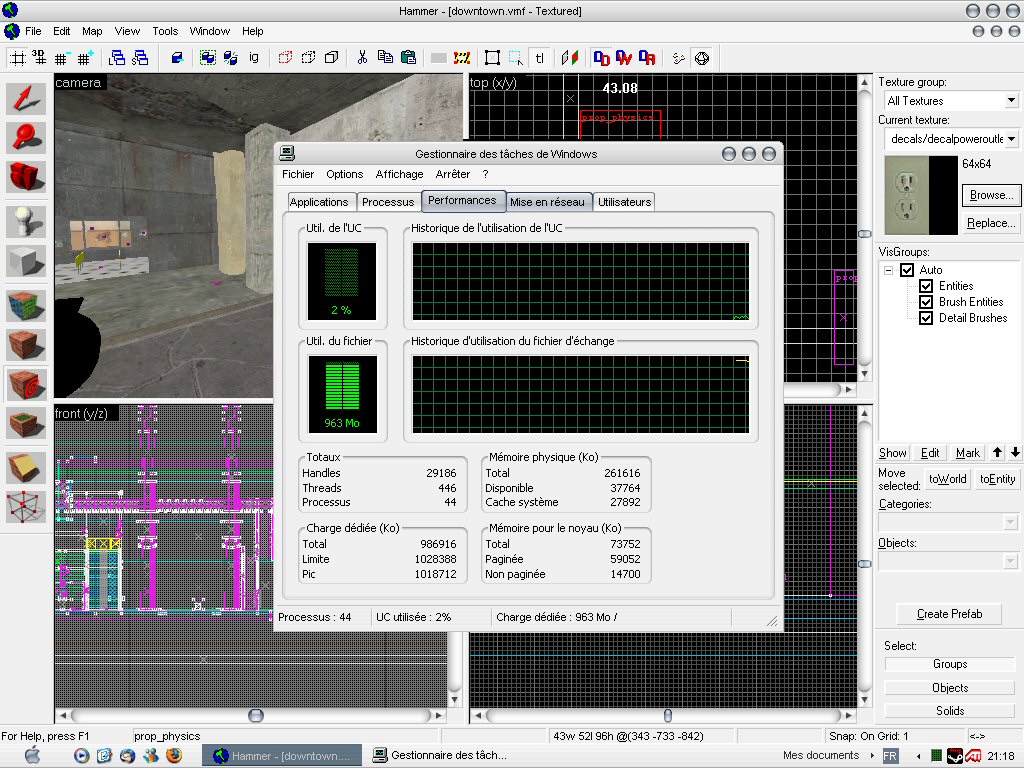Toggle the Auto visgroup checkbox

[x=907, y=270]
